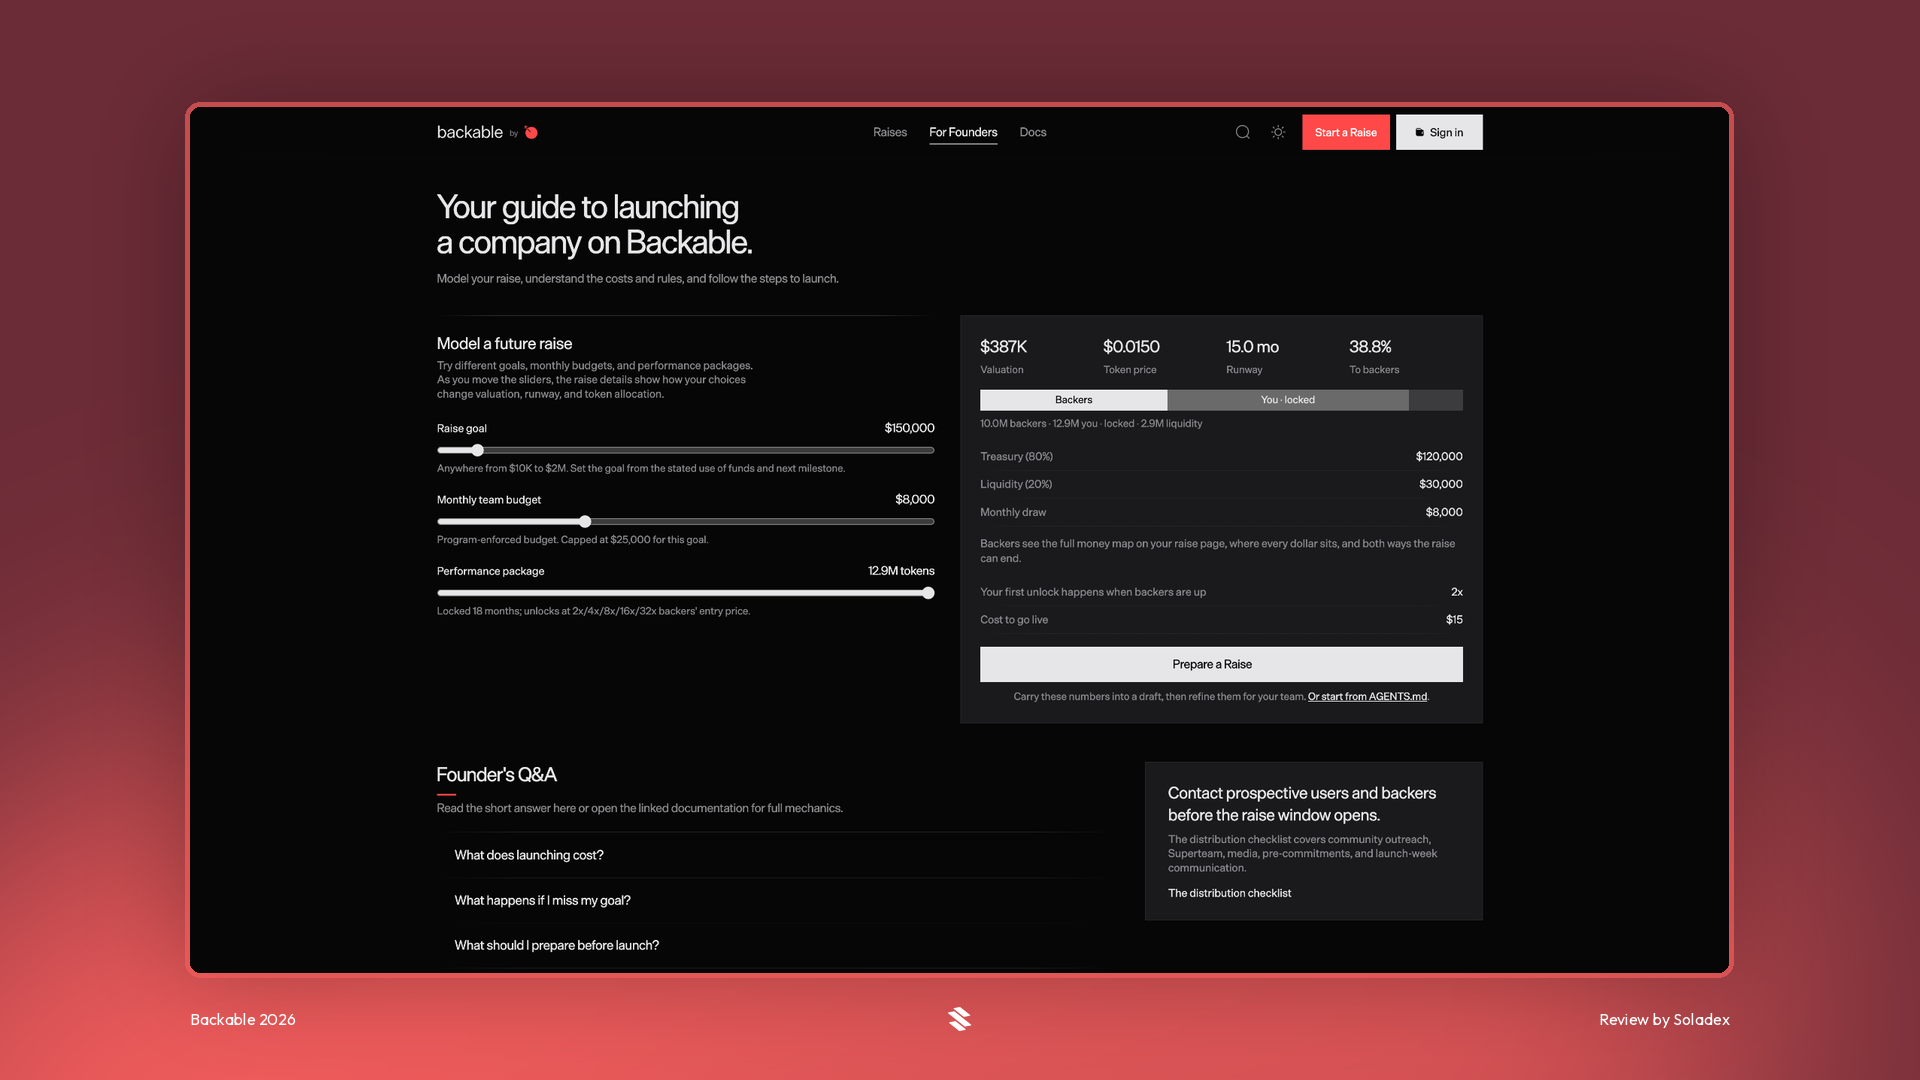Screen dimensions: 1920x1080
Task: Click the Backers segment of allocation bar
Action: (x=1073, y=400)
